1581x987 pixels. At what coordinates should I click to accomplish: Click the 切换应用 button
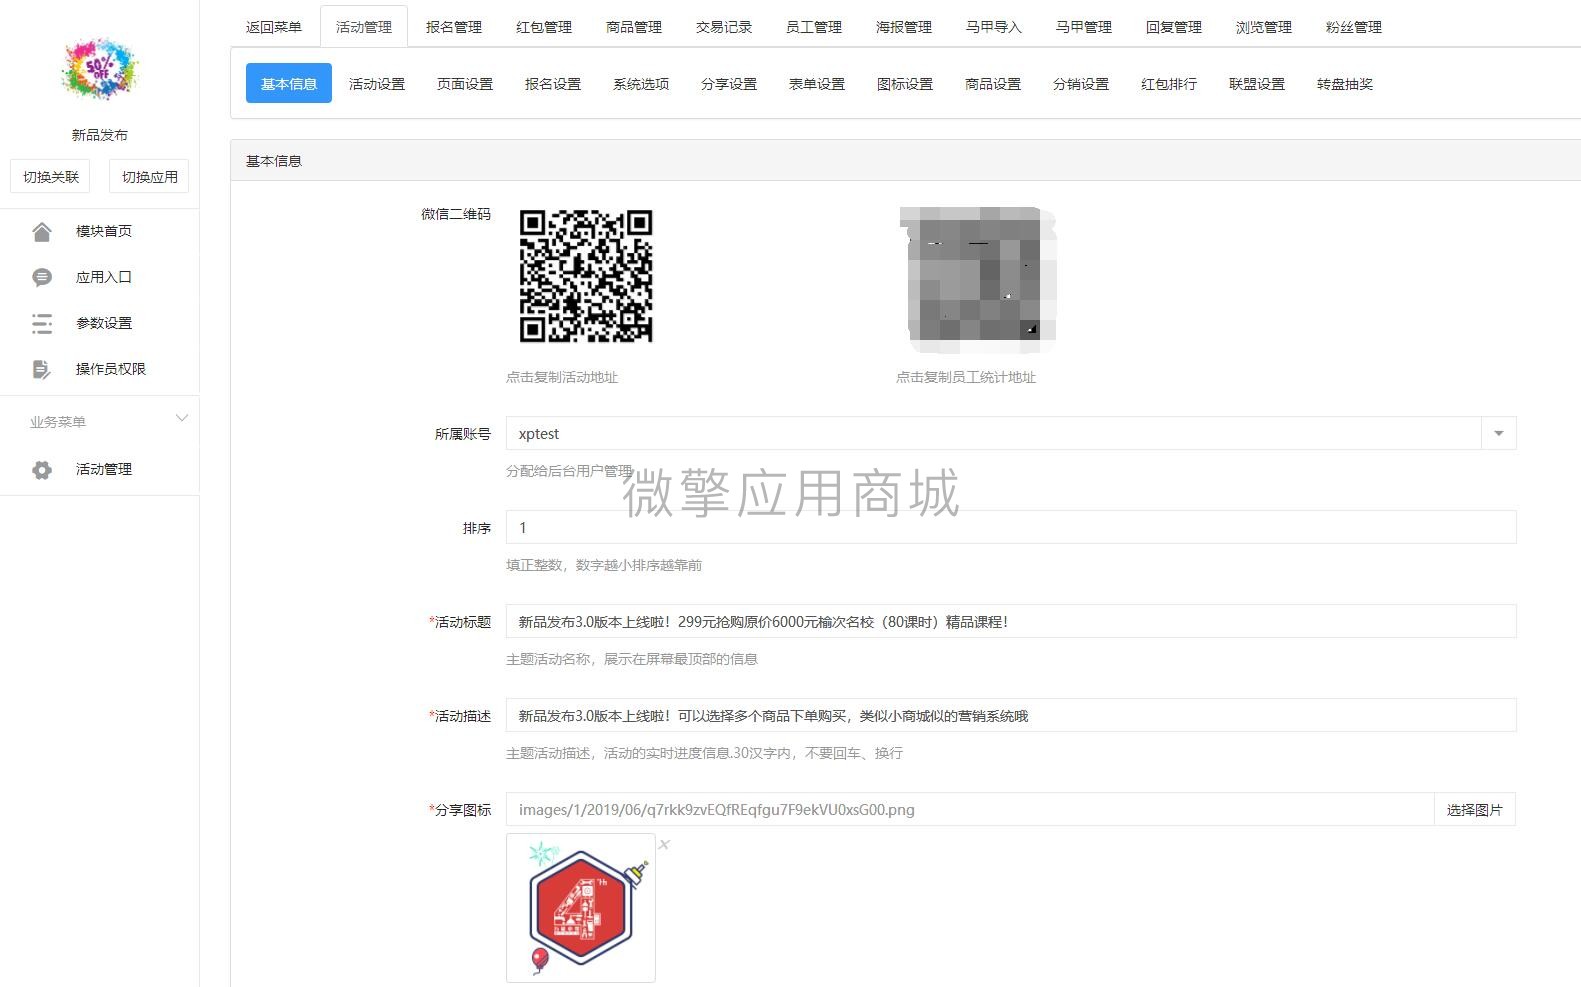(150, 177)
